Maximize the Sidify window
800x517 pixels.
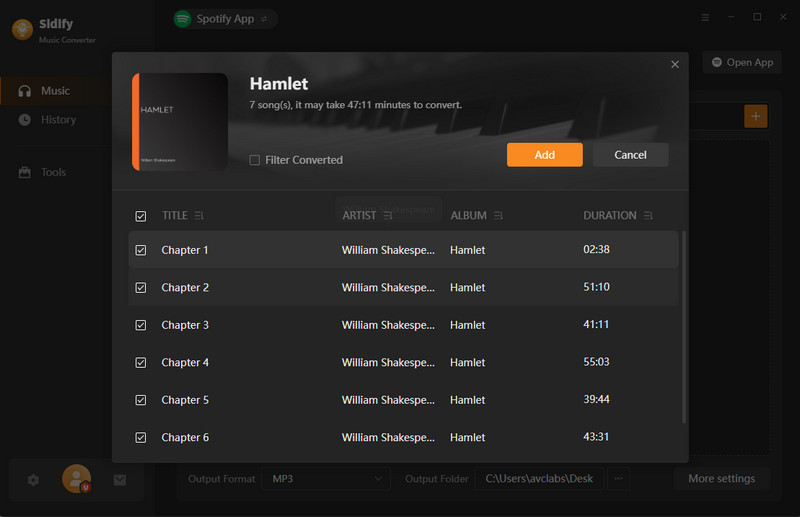click(757, 17)
